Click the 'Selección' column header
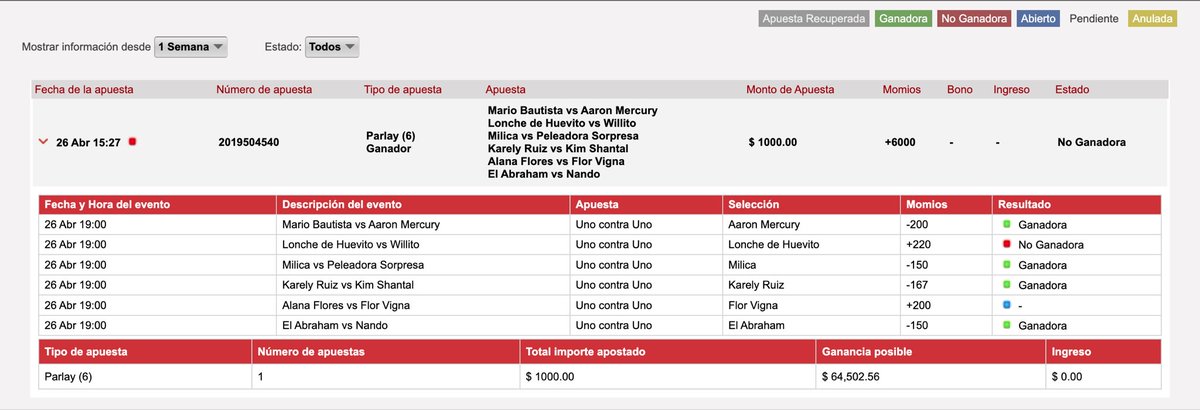The height and width of the screenshot is (410, 1200). 754,204
